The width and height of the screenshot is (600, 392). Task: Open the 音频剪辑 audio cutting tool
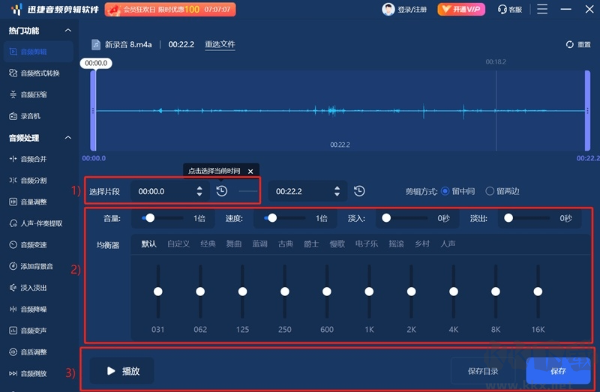click(38, 52)
